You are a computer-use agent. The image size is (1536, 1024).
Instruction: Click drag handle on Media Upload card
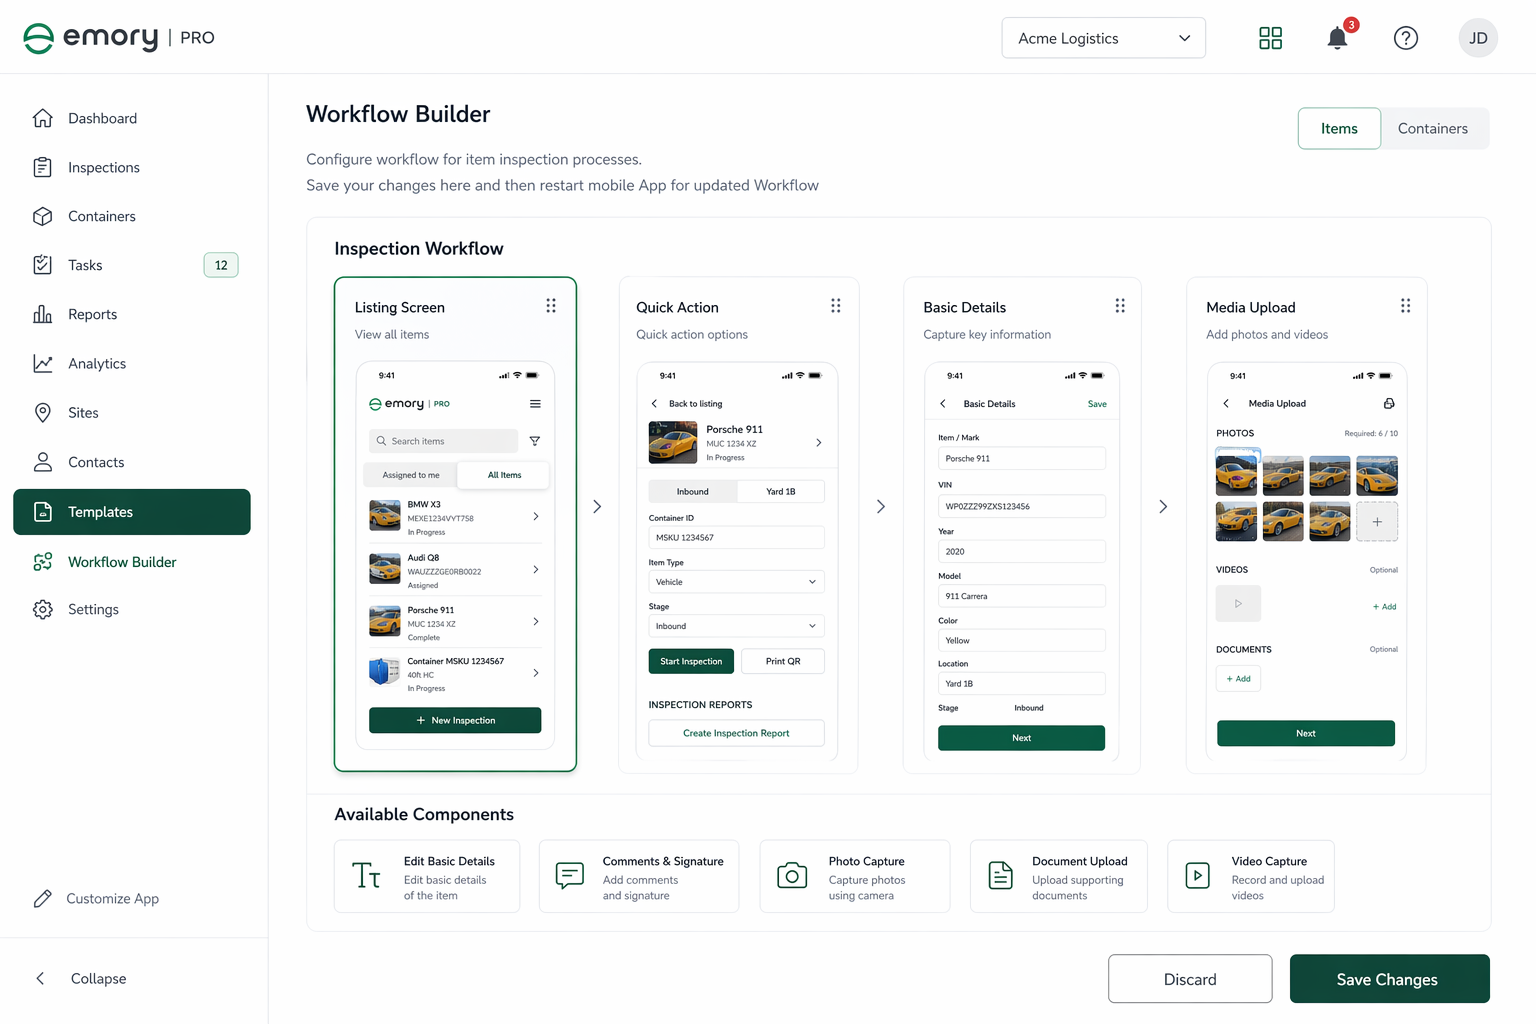(1405, 306)
